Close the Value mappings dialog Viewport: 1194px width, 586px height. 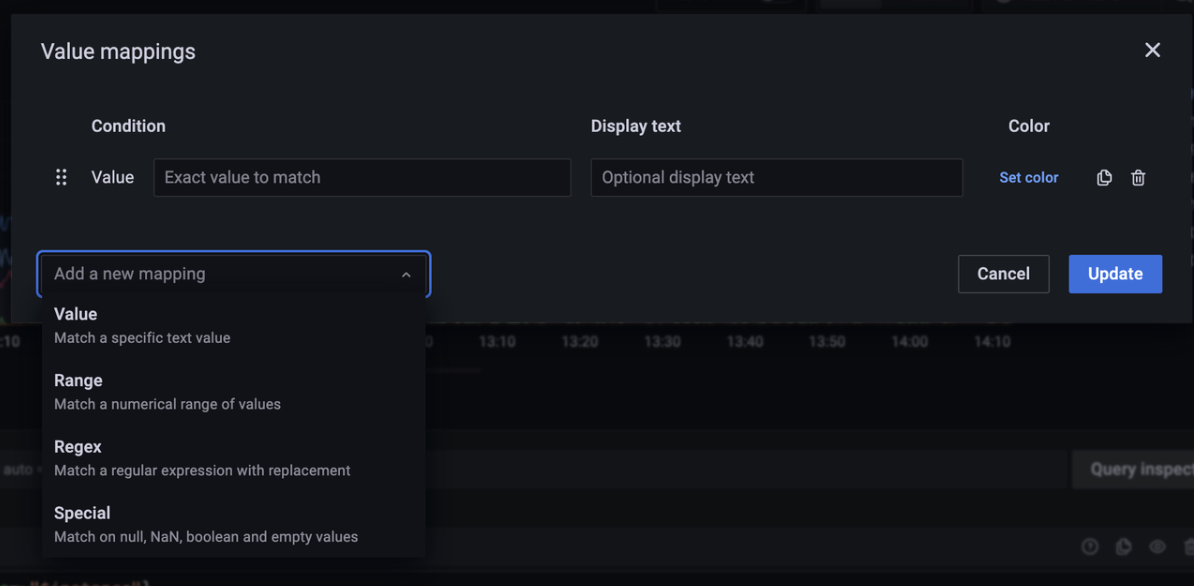pyautogui.click(x=1152, y=49)
